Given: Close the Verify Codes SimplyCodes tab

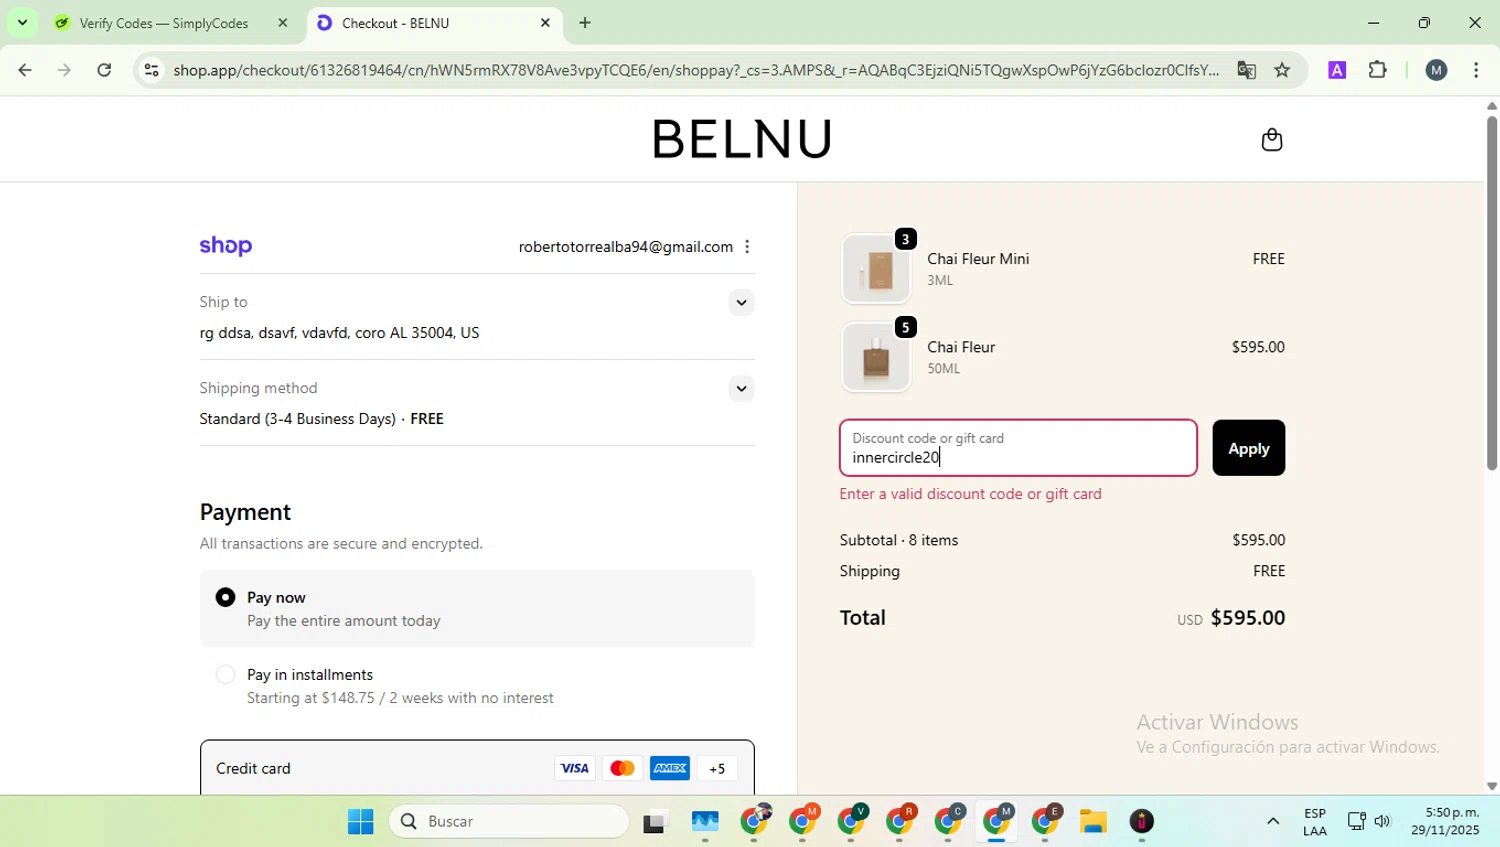Looking at the screenshot, I should (x=282, y=23).
